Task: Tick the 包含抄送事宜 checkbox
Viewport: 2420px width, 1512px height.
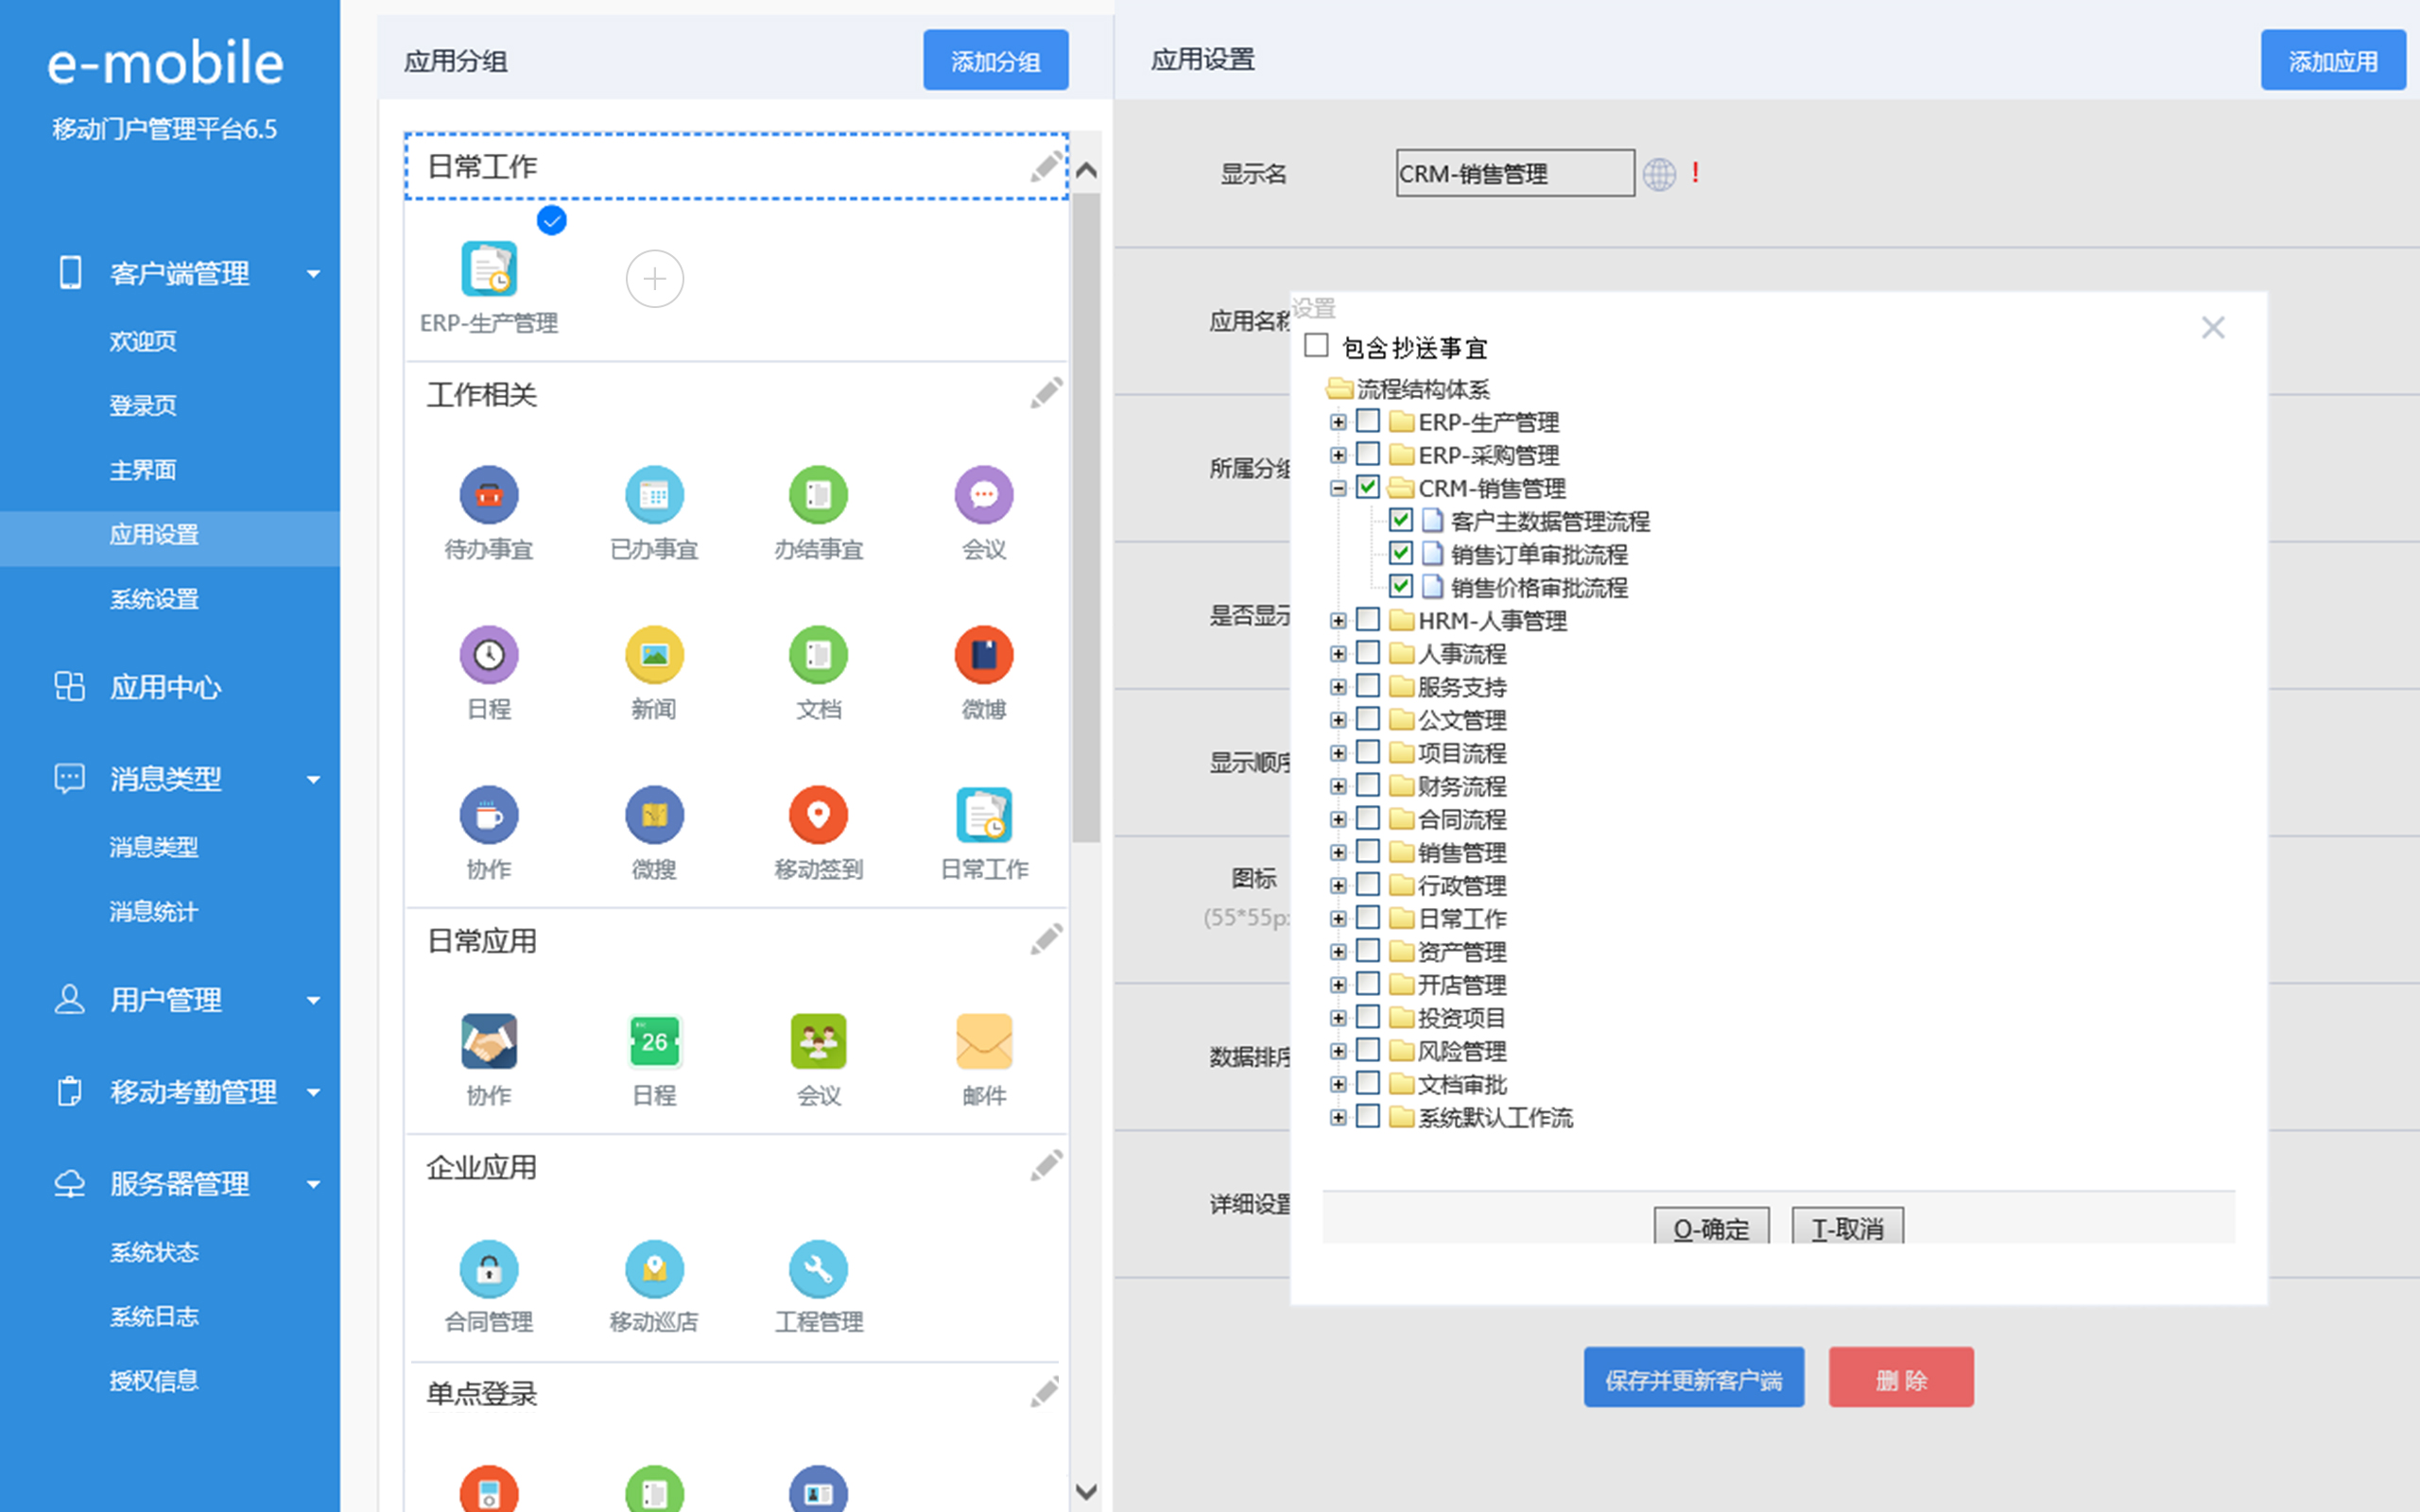Action: 1316,346
